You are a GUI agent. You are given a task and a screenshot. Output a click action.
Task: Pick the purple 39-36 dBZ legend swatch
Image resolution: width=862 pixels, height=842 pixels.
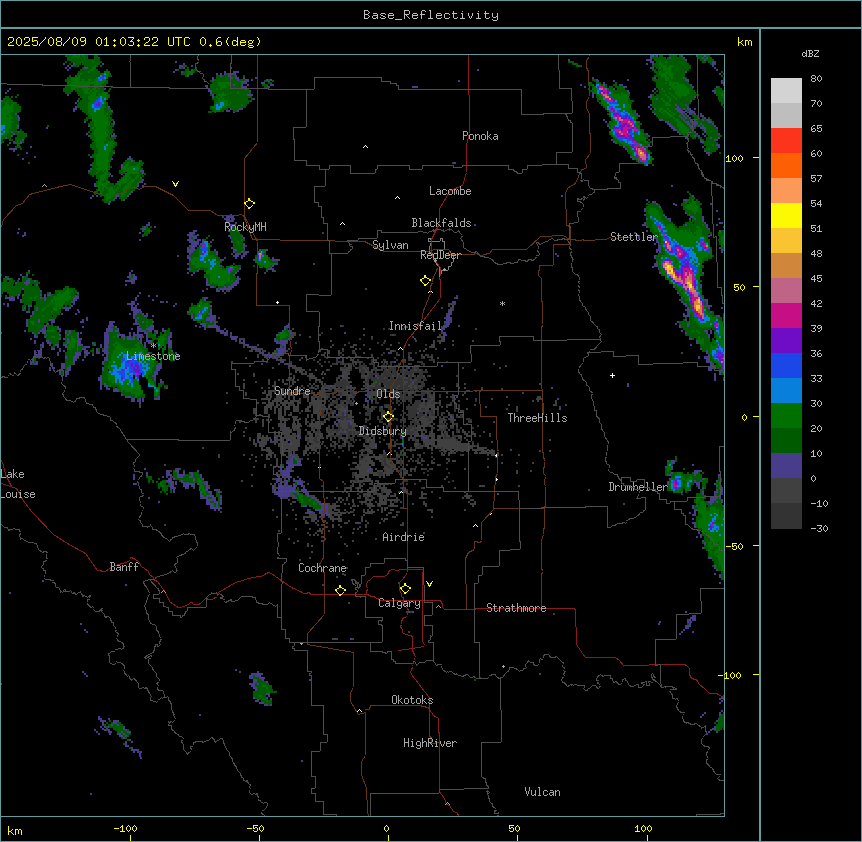[786, 341]
